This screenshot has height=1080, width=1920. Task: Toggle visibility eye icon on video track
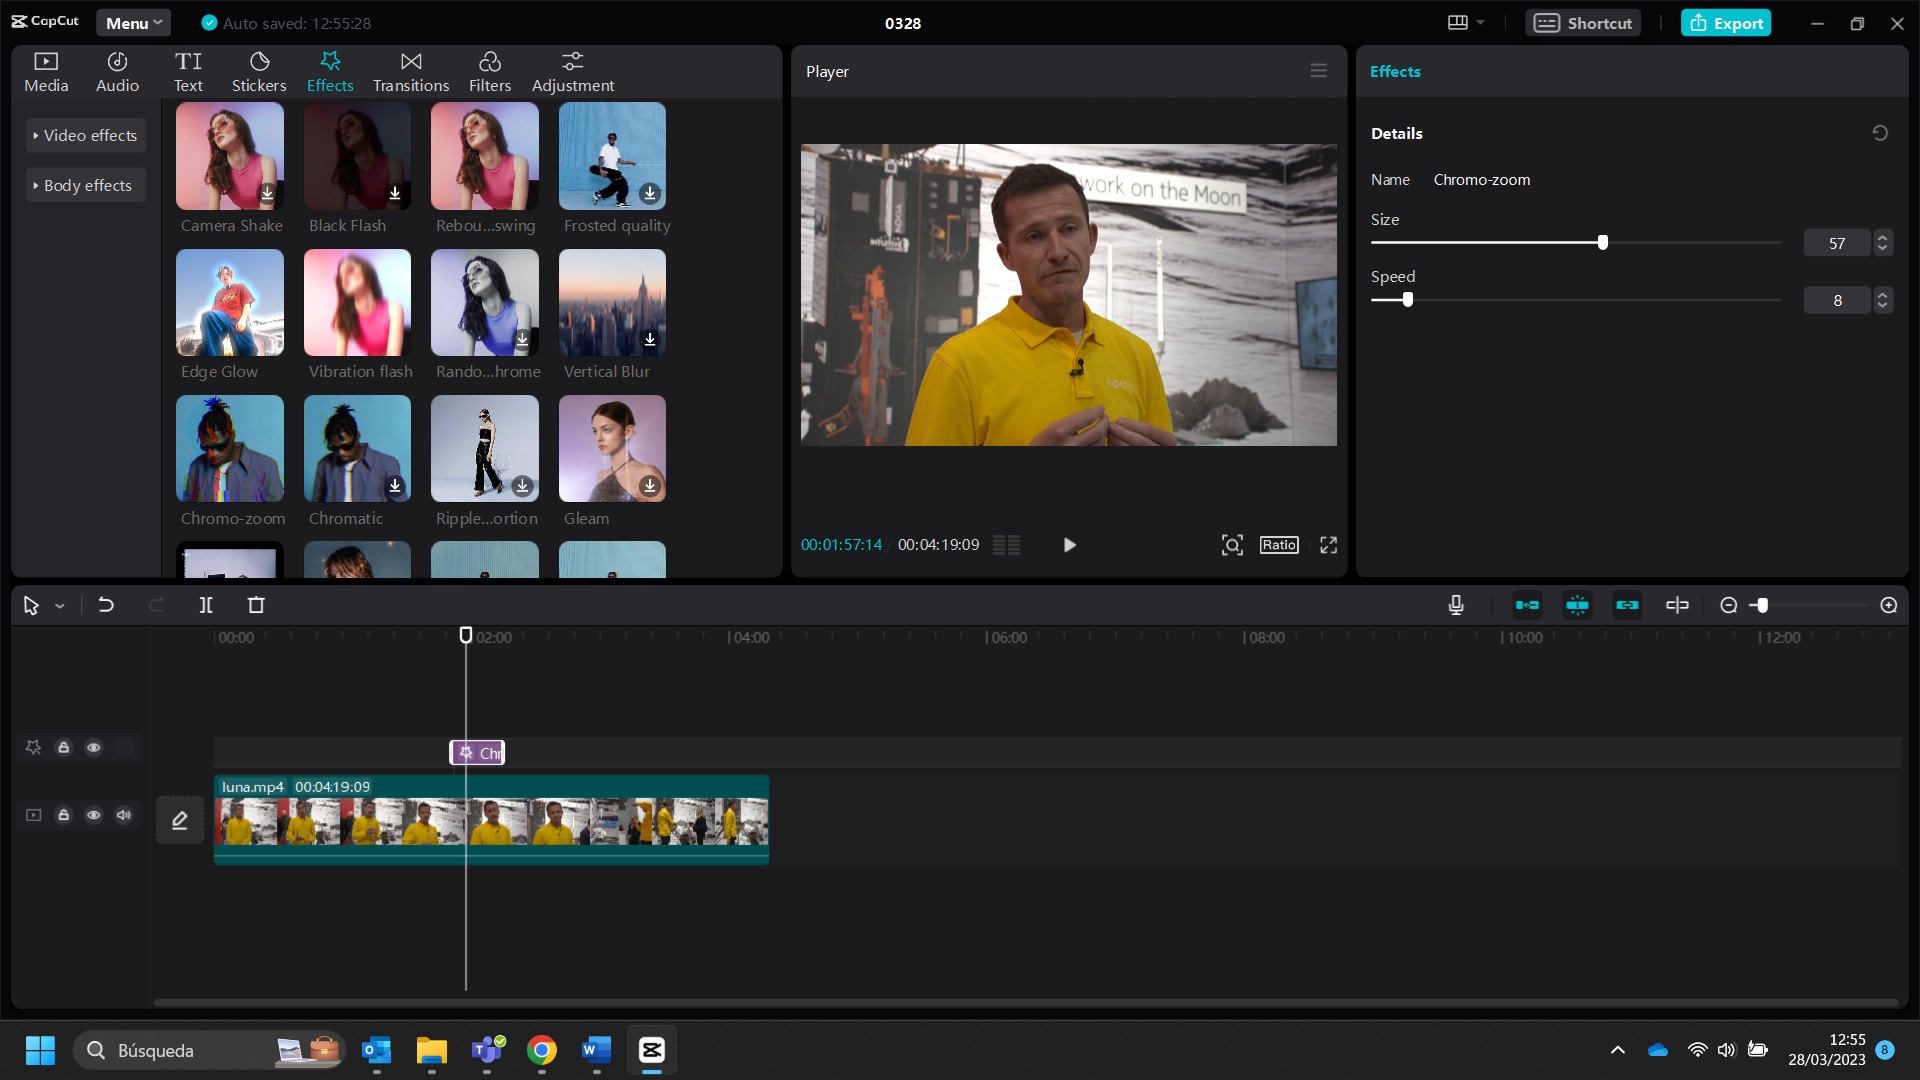pos(94,815)
